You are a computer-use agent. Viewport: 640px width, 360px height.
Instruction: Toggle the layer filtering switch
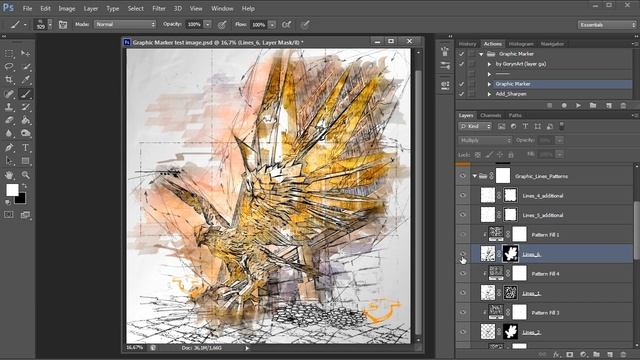[x=562, y=126]
